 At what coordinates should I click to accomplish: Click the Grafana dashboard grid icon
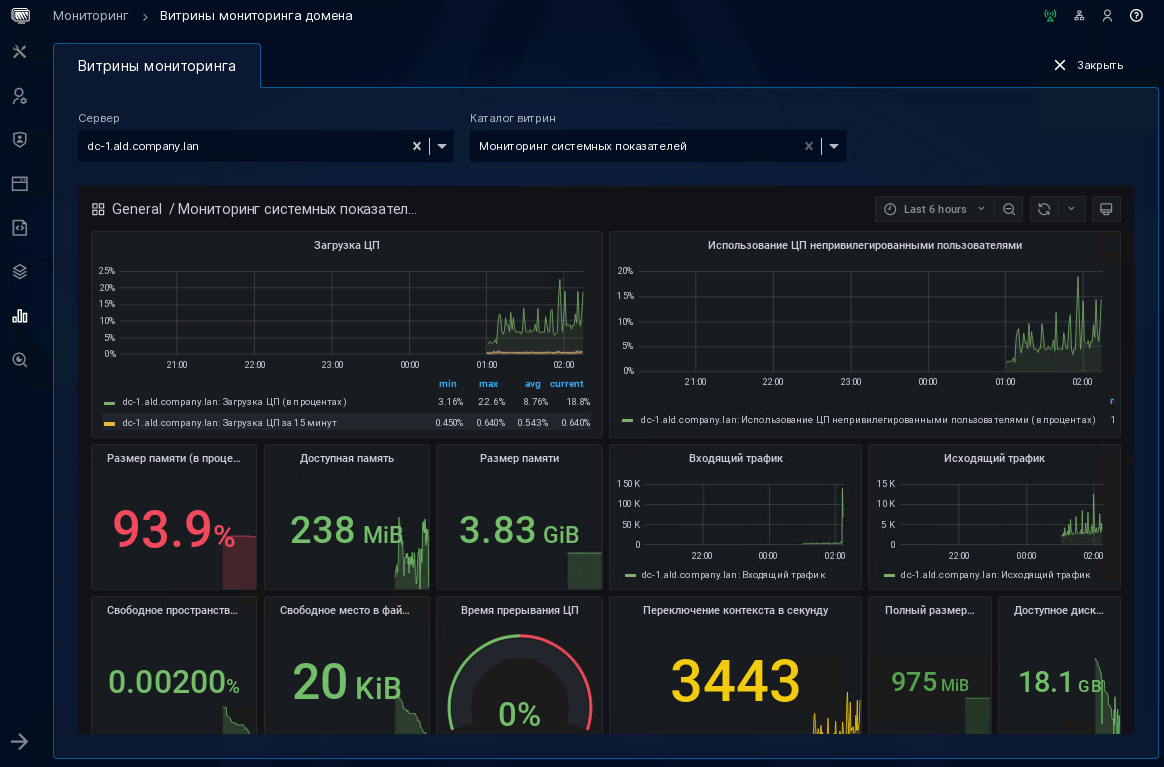tap(98, 209)
